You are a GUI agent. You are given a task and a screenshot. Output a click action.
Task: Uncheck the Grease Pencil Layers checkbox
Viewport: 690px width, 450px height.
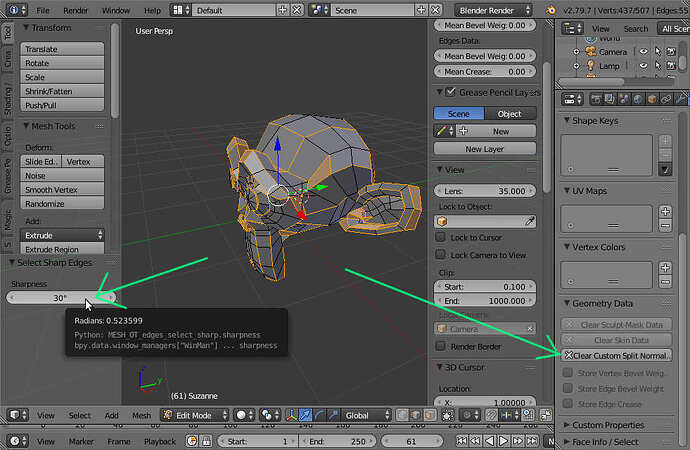click(x=450, y=92)
